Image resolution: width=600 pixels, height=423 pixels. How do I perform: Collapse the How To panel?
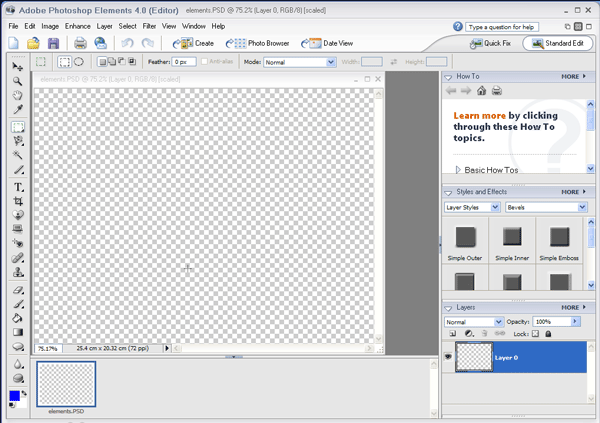[x=449, y=76]
